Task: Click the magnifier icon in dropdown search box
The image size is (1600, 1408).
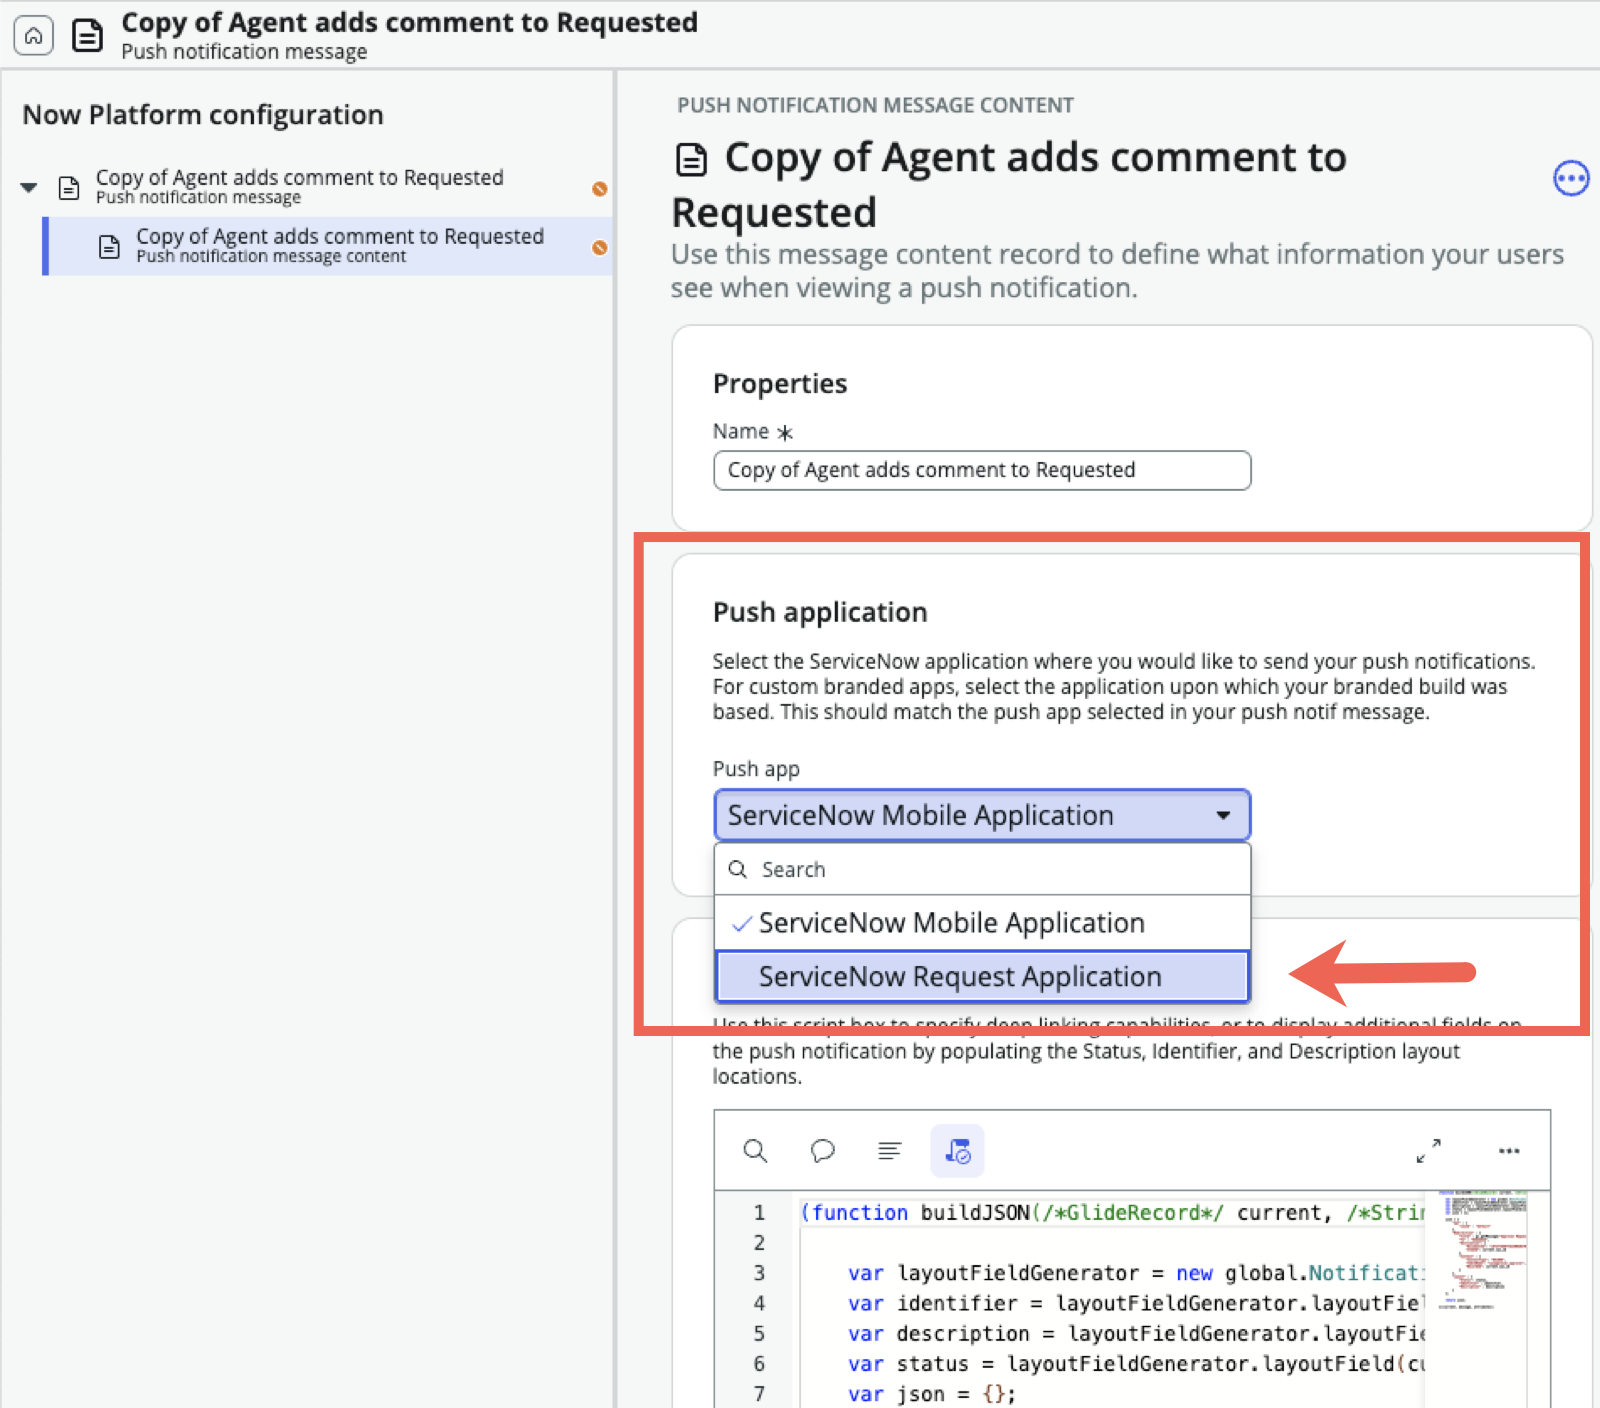Action: pyautogui.click(x=738, y=869)
